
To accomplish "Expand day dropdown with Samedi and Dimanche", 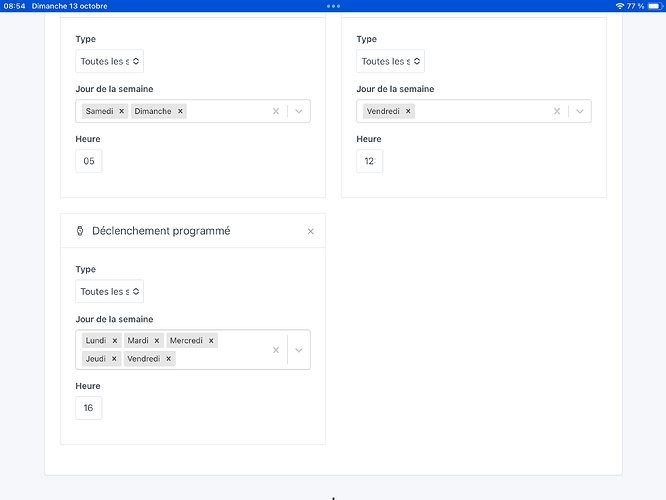I will click(298, 111).
